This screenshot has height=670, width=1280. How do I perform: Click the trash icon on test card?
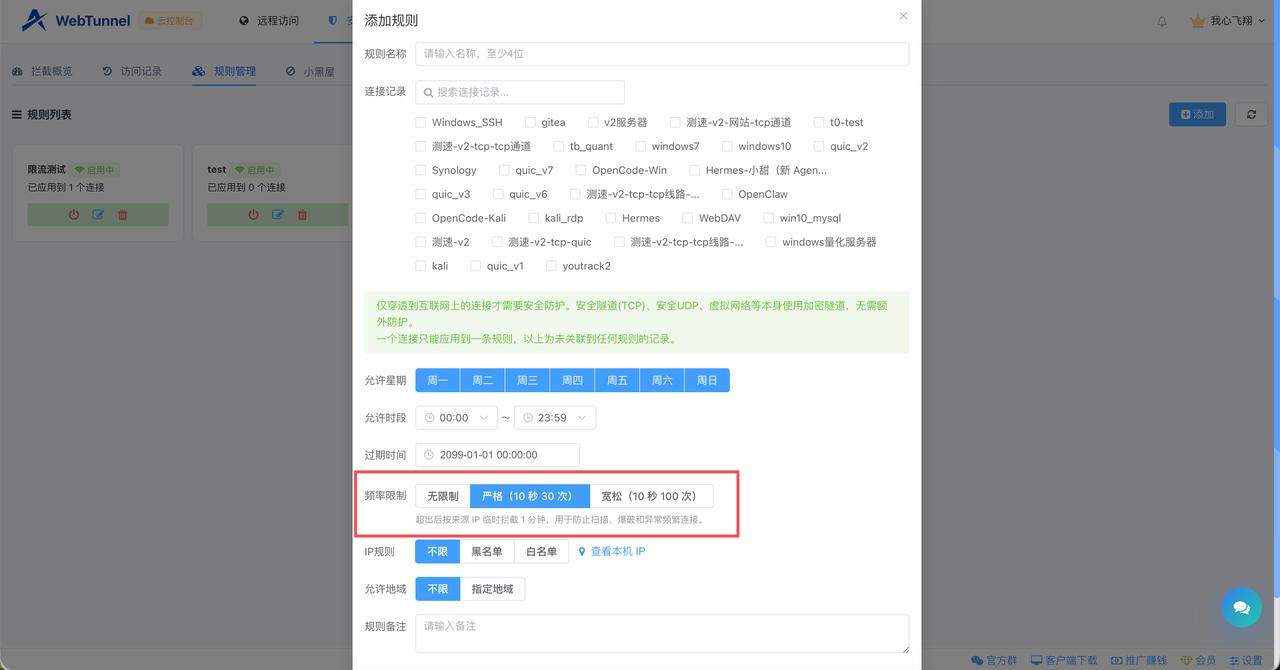303,215
